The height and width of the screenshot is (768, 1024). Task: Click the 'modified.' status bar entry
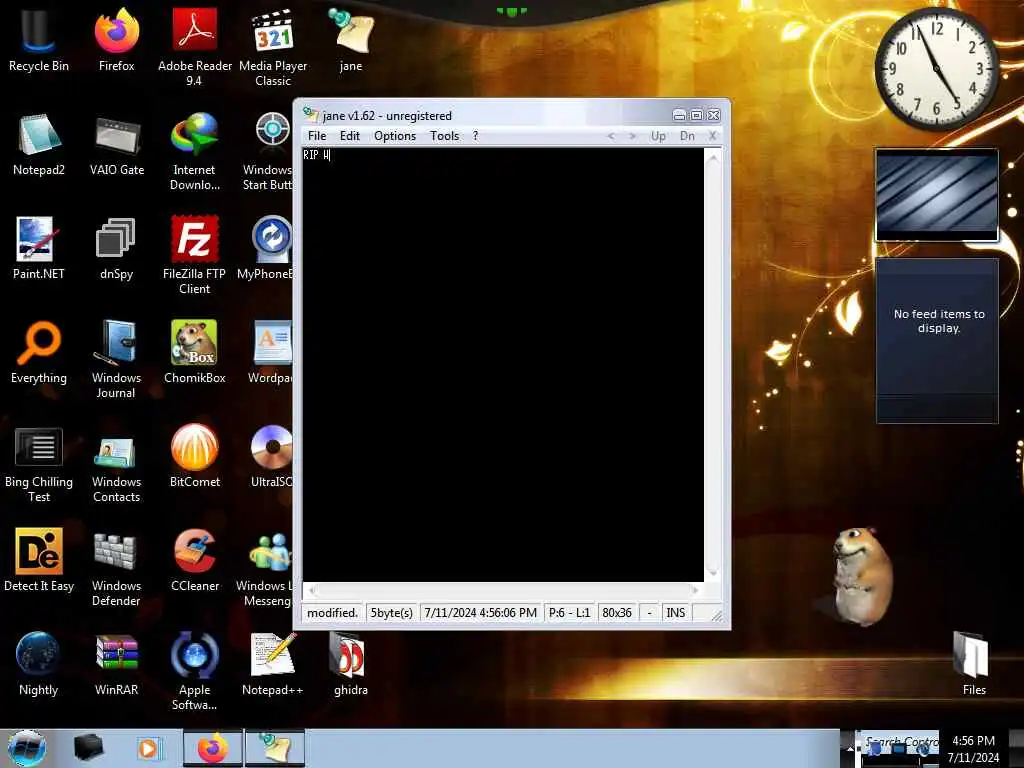pos(332,613)
